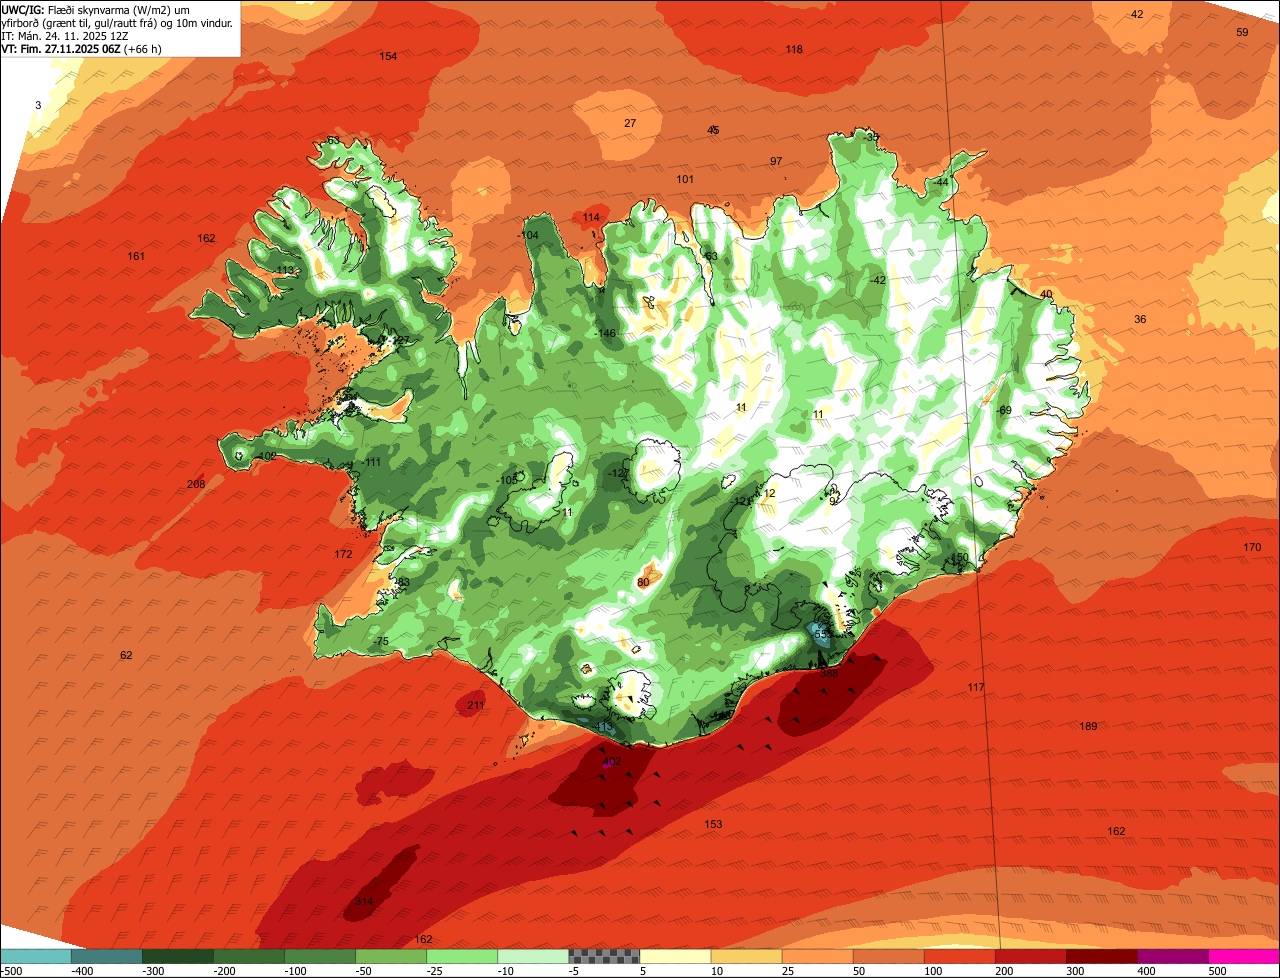Click the purple legend swatch between 400 and 500
Viewport: 1280px width, 978px height.
click(1173, 956)
